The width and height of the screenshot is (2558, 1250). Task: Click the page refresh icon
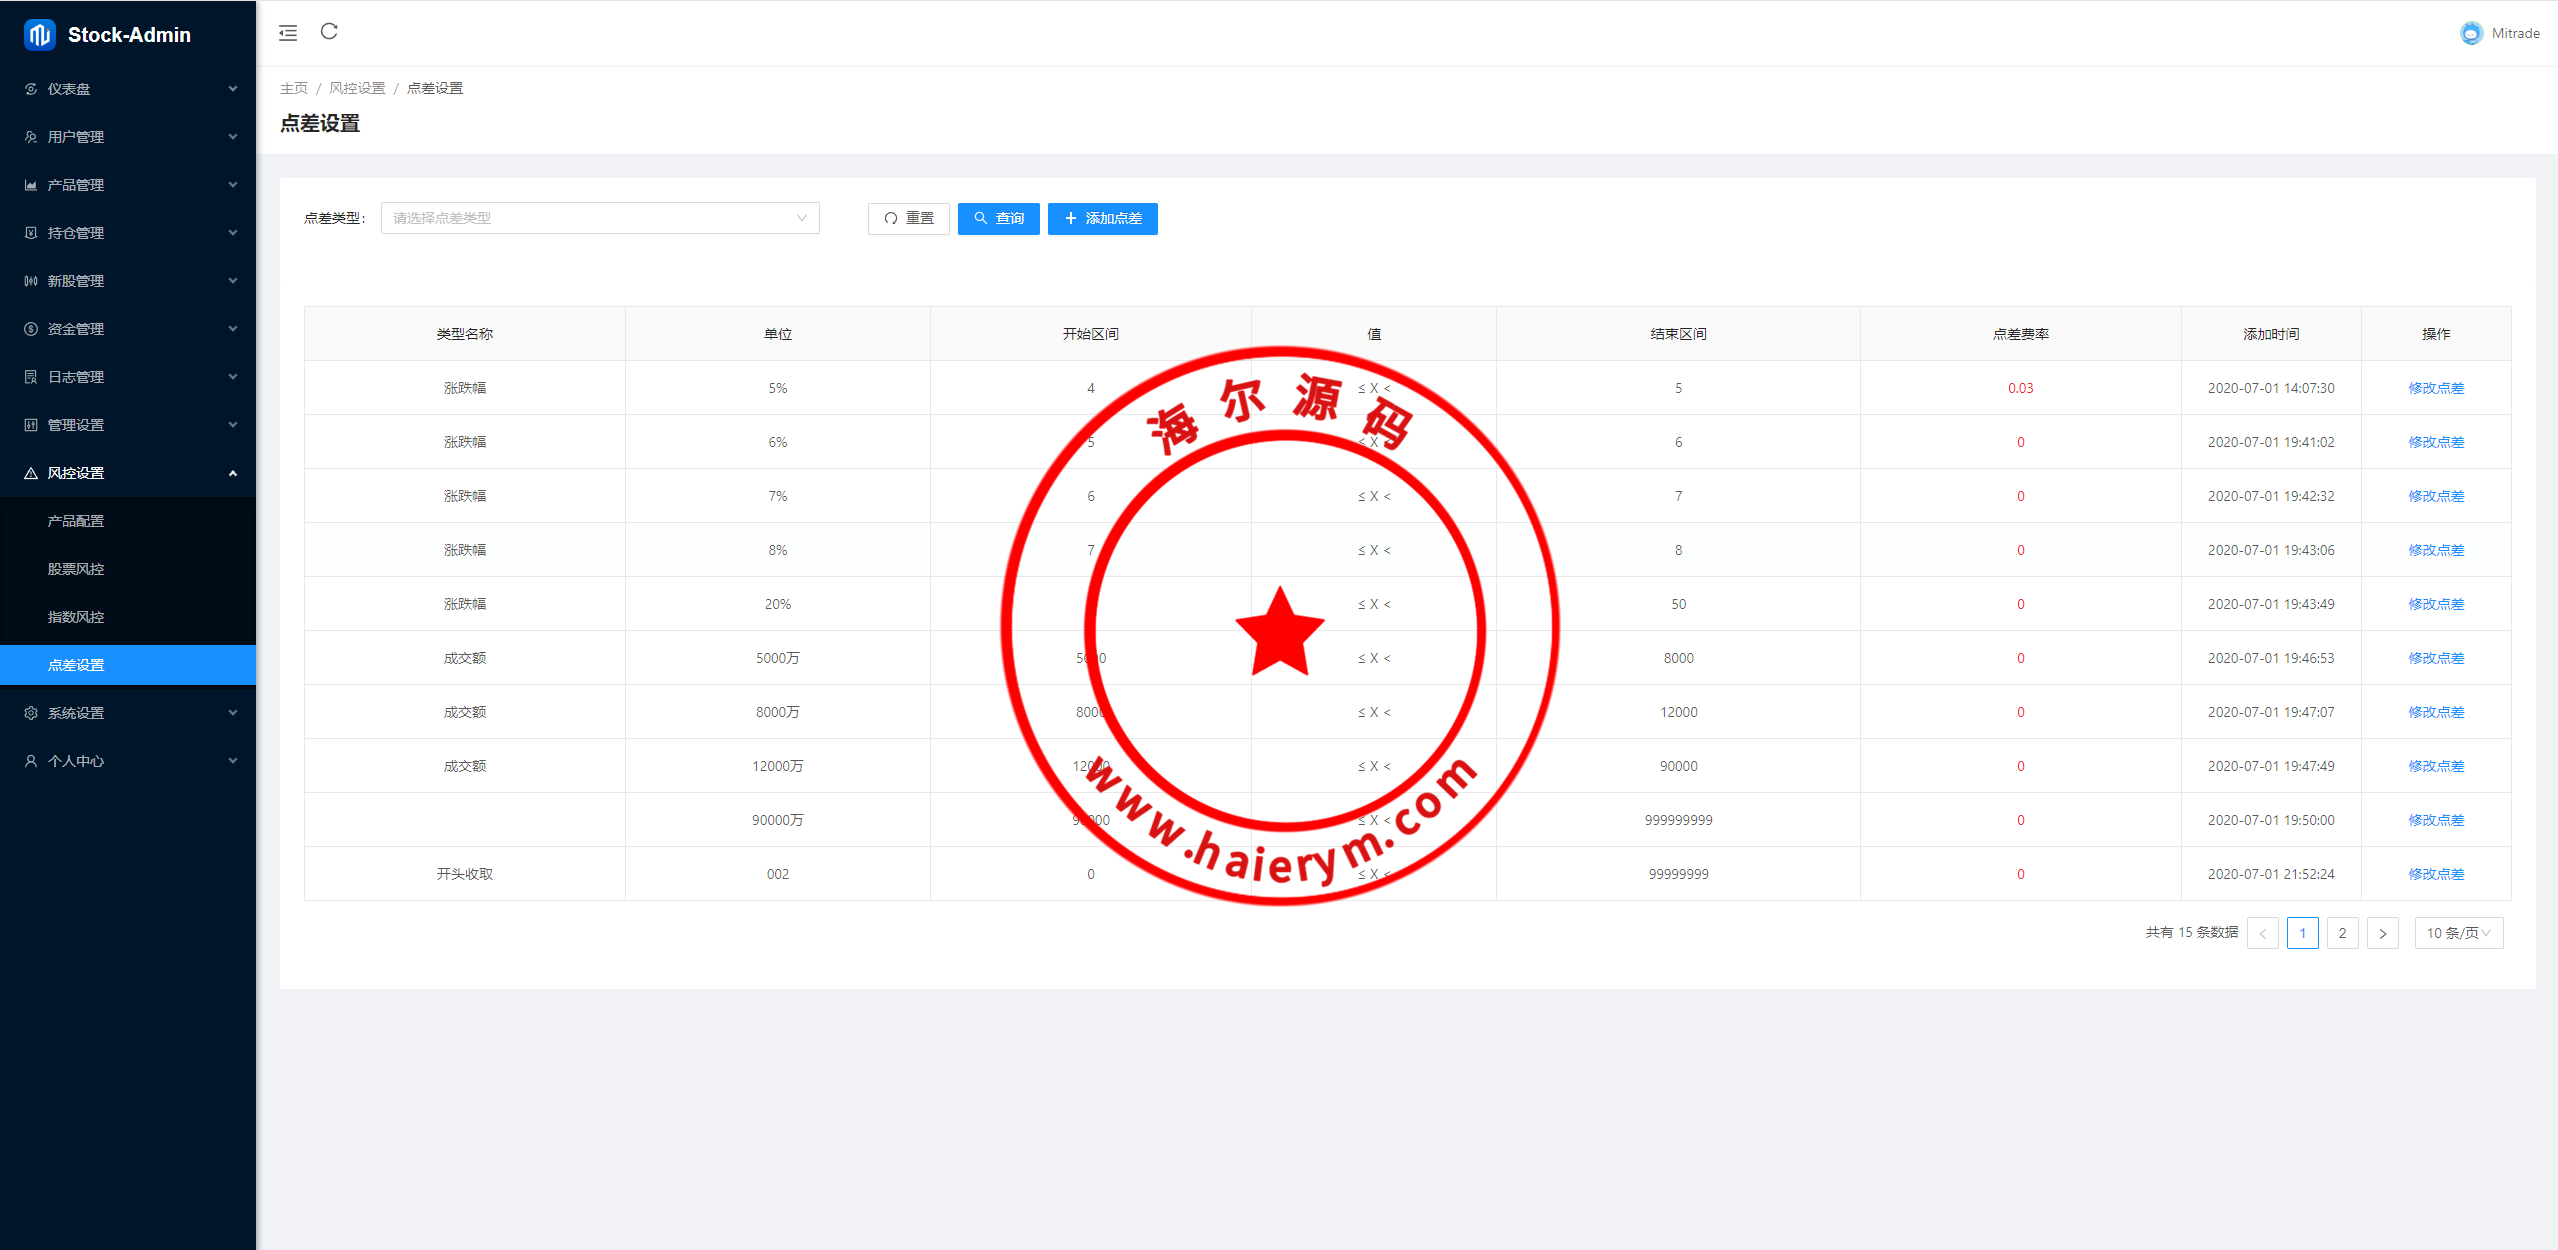pos(329,32)
